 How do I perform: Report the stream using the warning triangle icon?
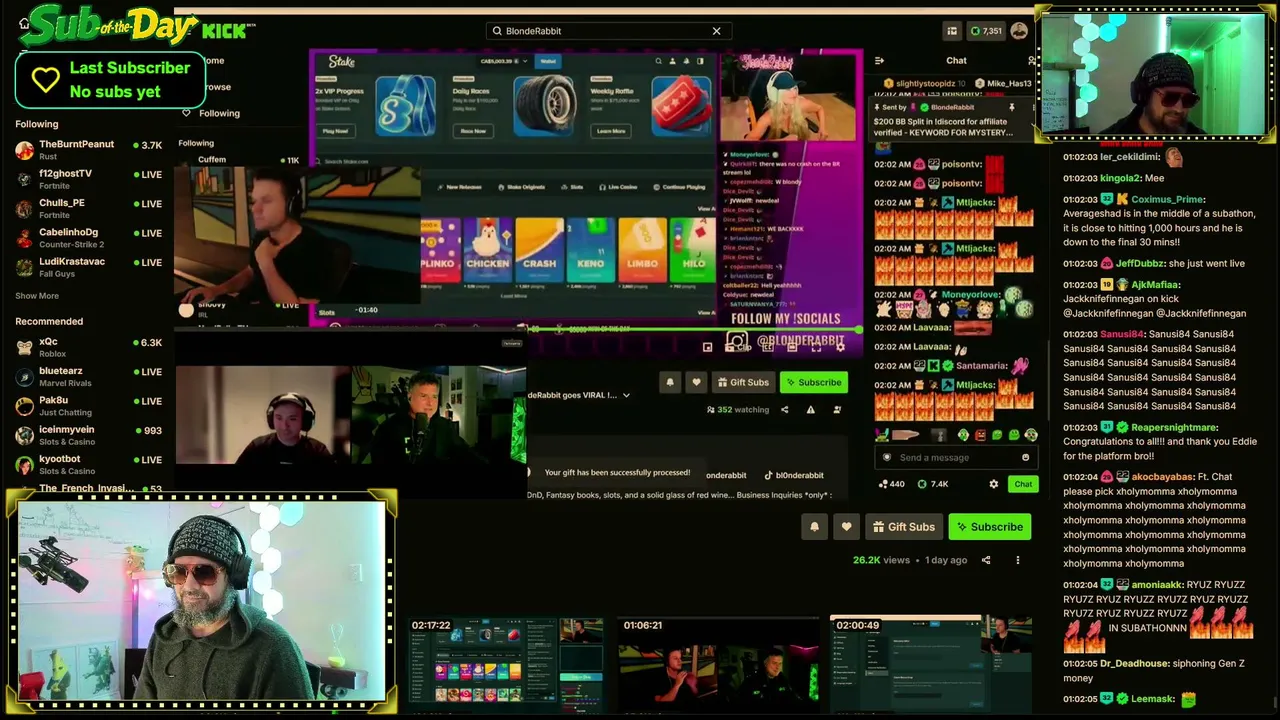pyautogui.click(x=811, y=409)
